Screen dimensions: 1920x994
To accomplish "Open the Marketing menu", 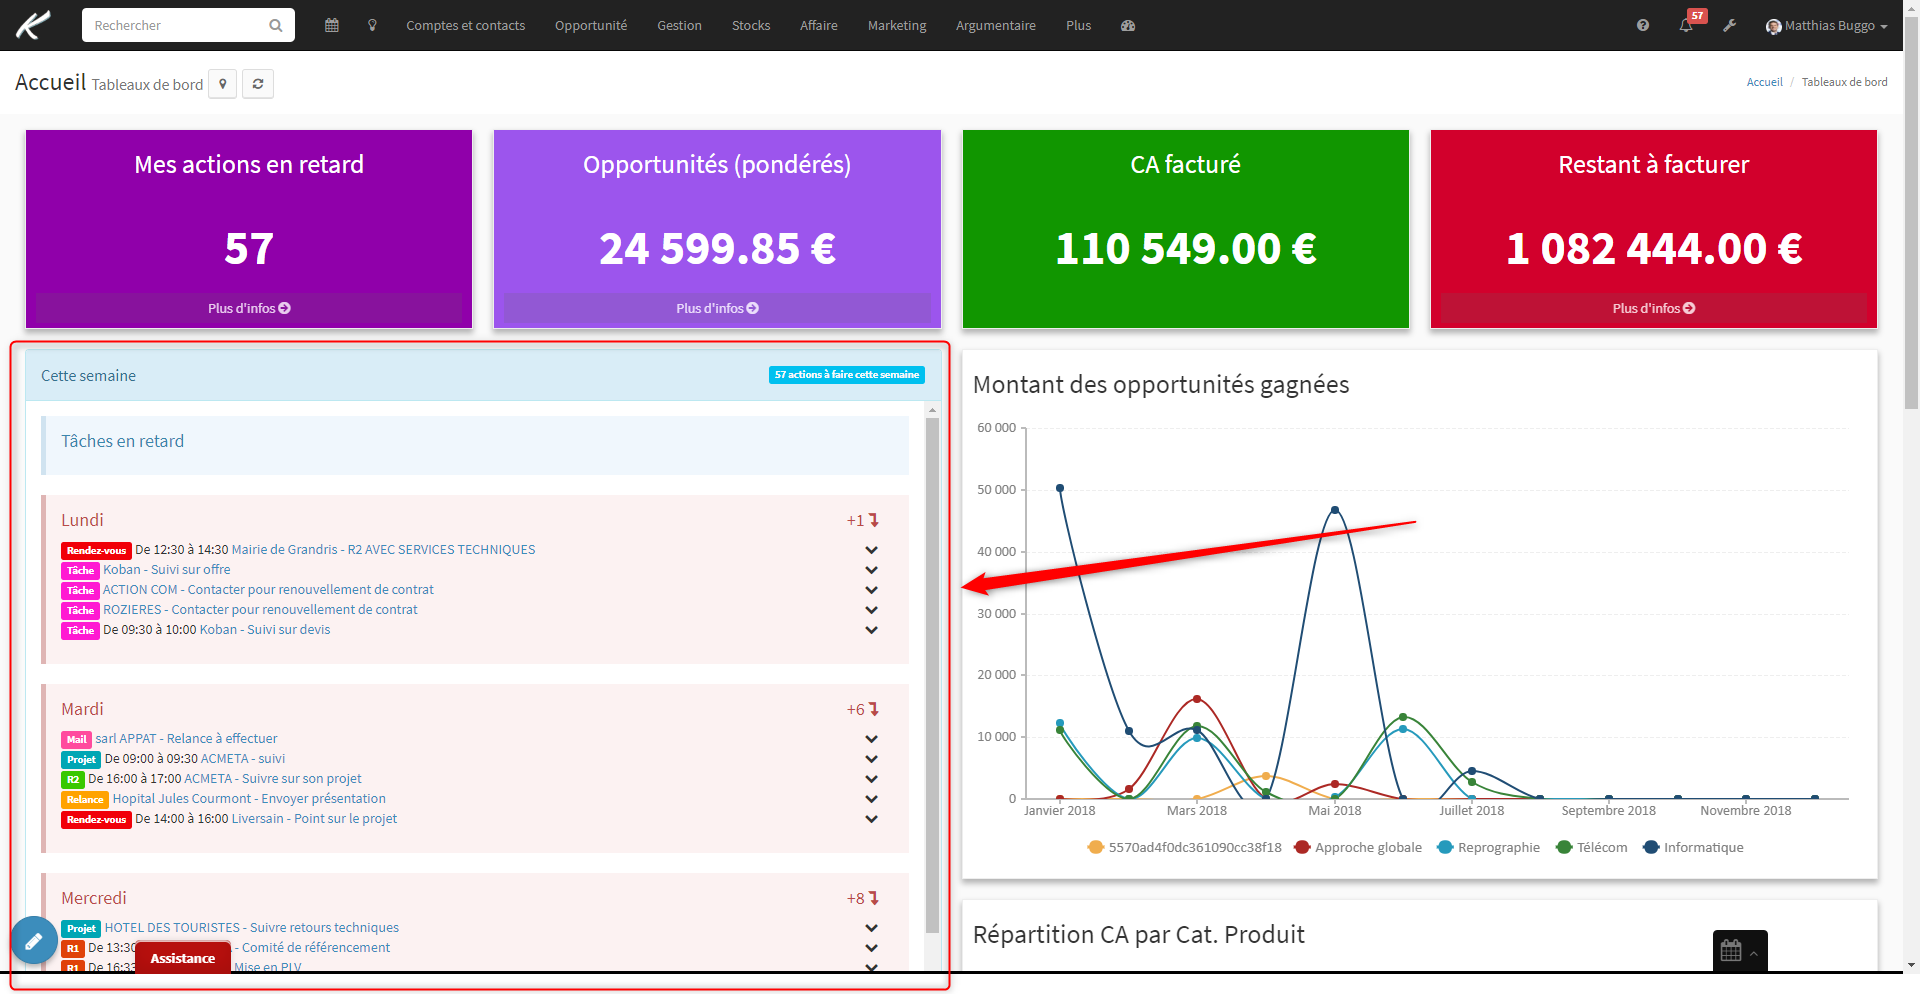I will click(x=897, y=26).
